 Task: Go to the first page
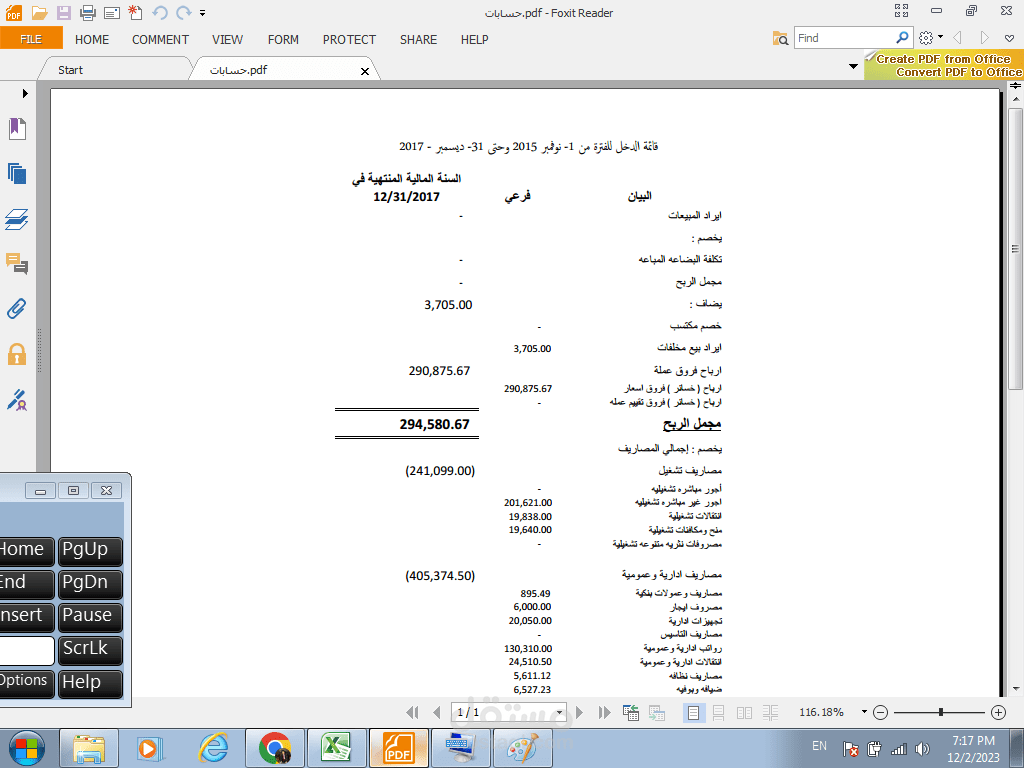coord(412,712)
